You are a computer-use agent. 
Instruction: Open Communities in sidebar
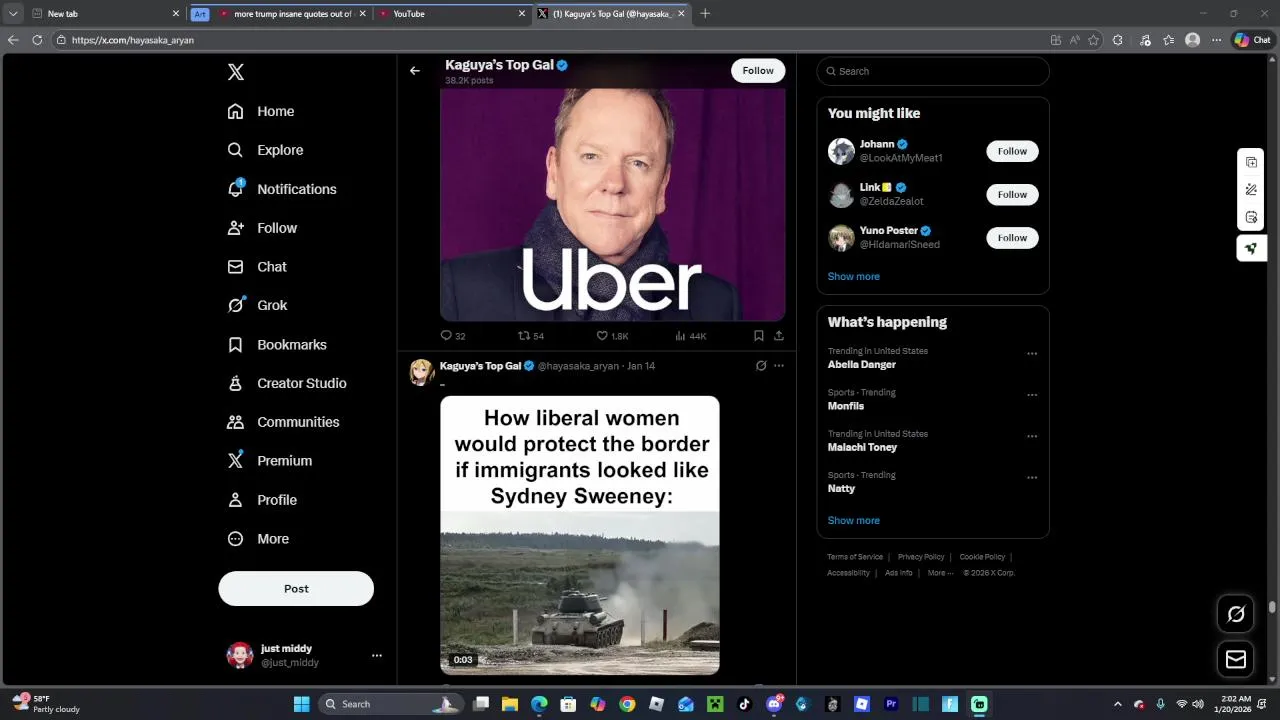click(283, 422)
